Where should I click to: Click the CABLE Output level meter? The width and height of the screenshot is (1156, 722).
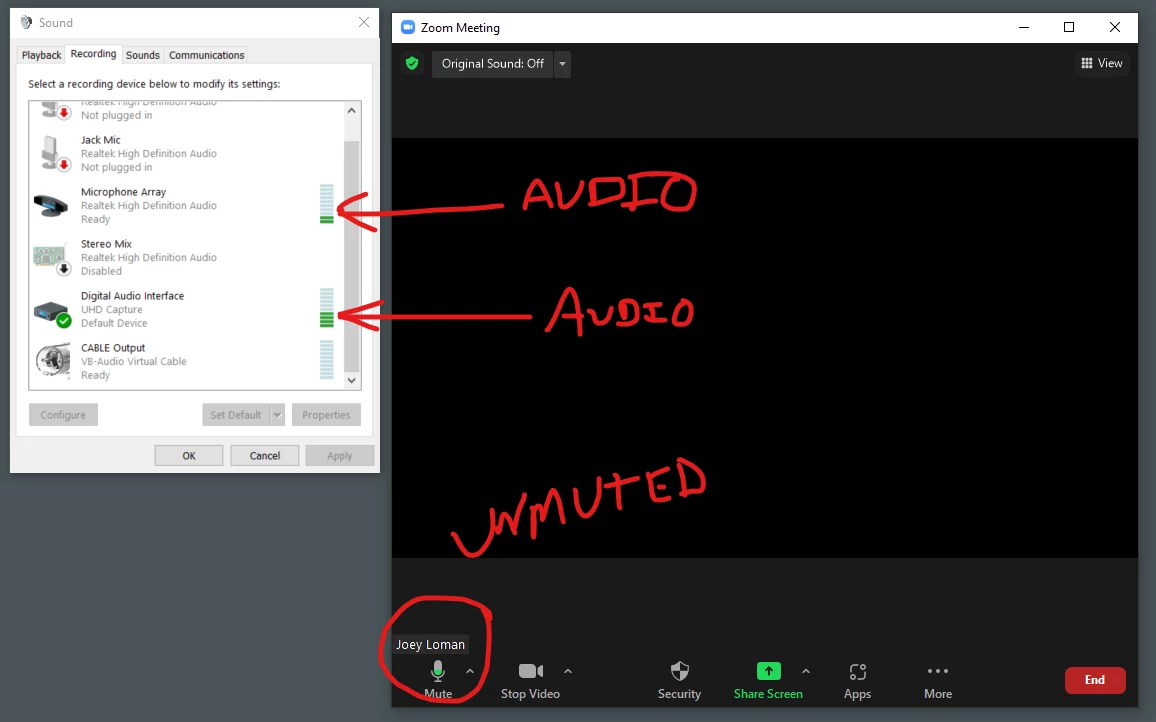[327, 360]
